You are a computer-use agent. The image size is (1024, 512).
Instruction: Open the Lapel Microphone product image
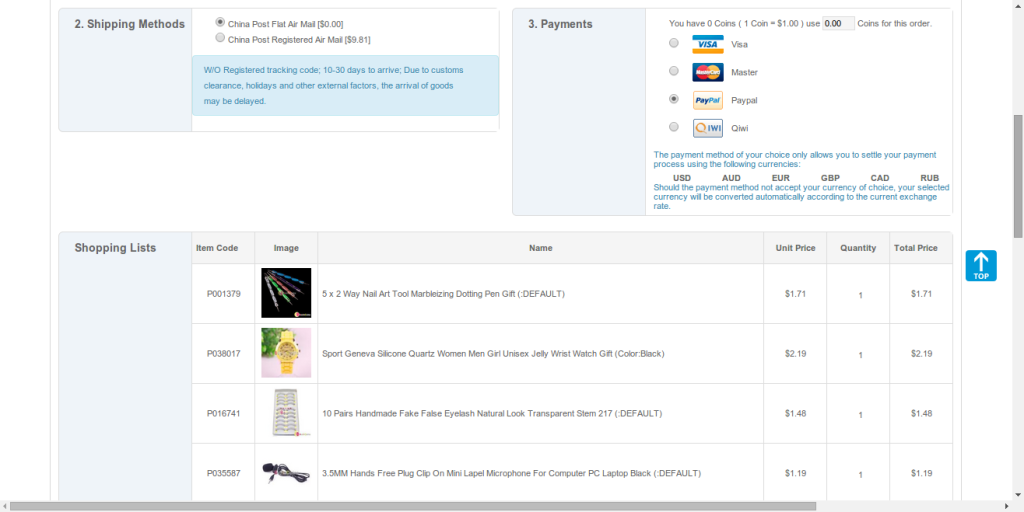286,473
